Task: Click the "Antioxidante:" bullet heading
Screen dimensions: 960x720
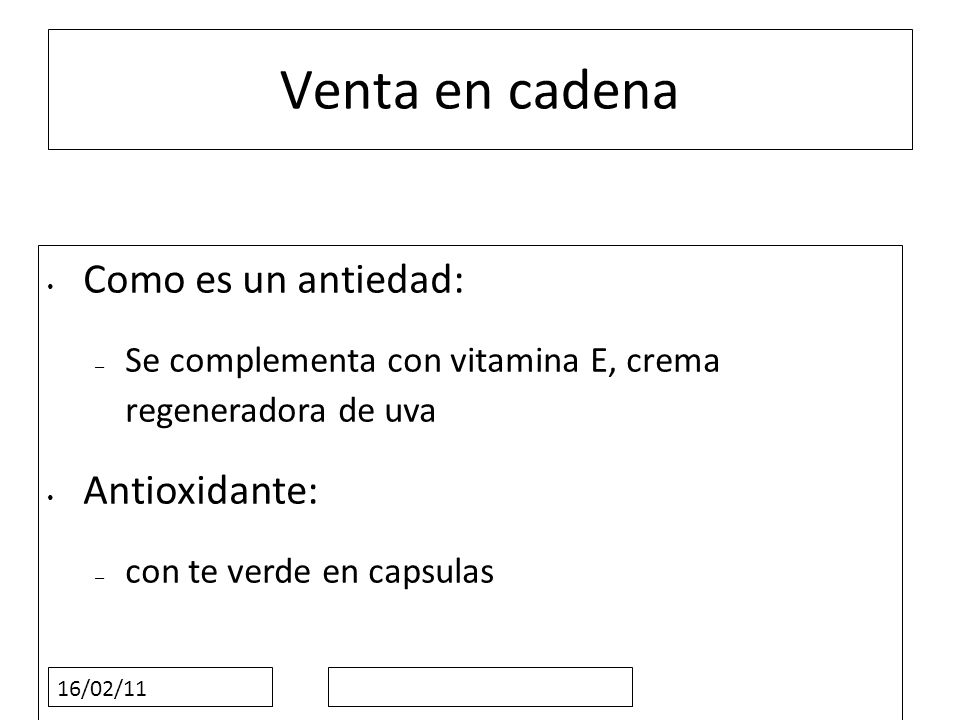Action: tap(201, 490)
